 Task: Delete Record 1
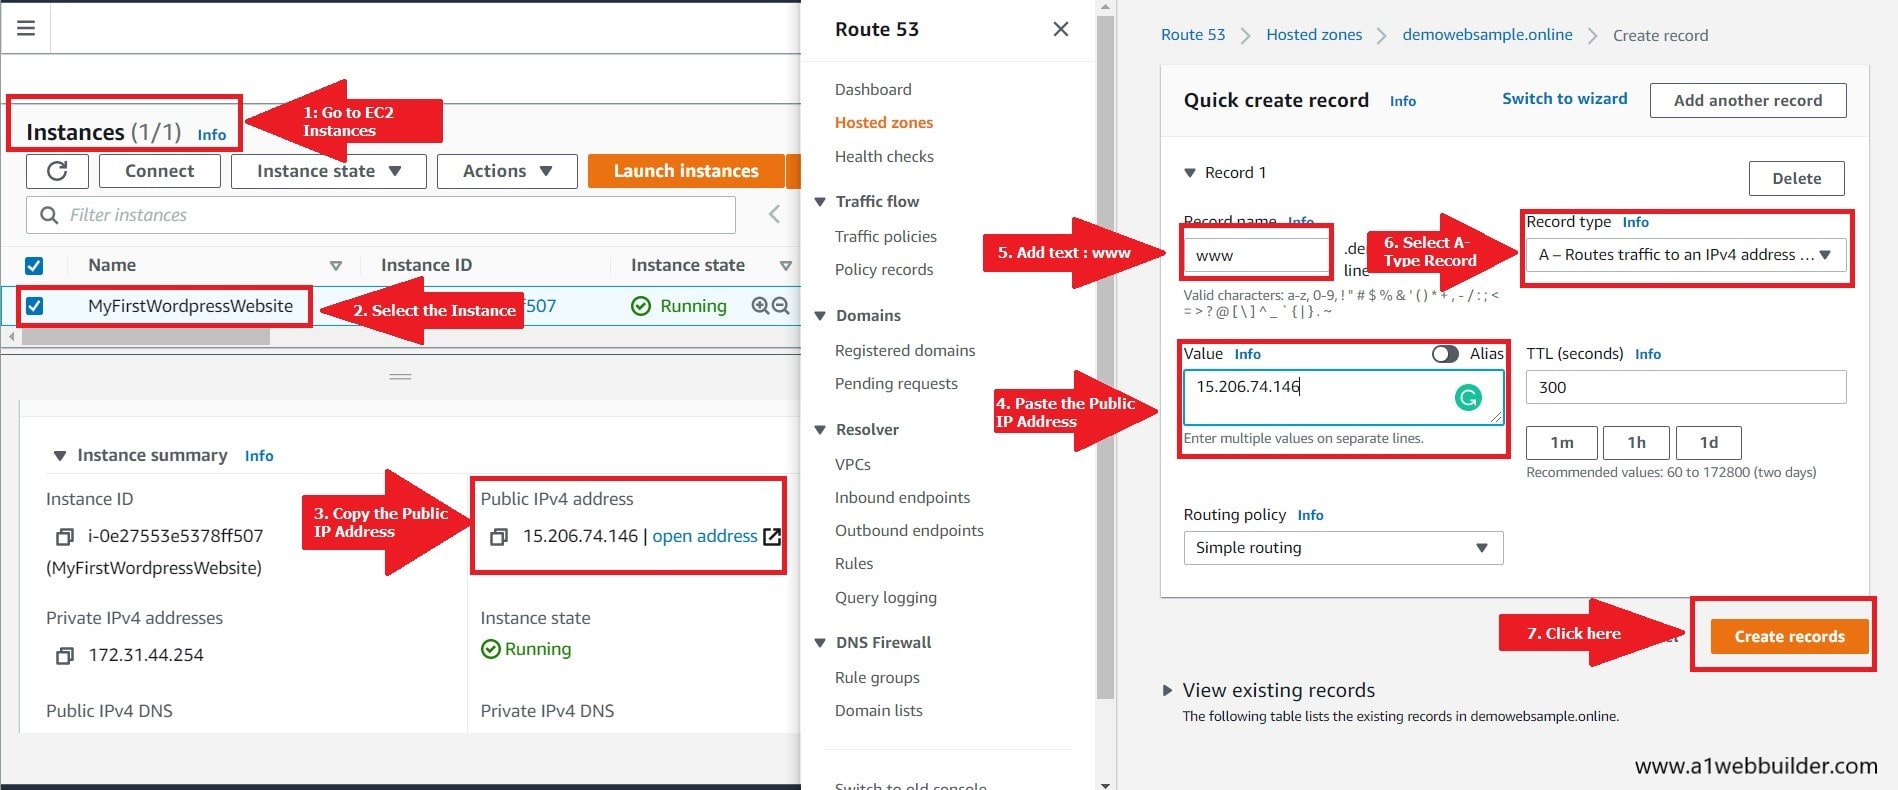[1796, 178]
